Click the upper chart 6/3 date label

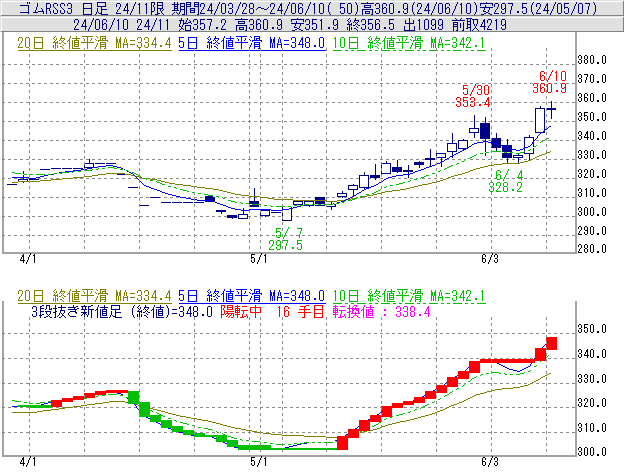[489, 259]
